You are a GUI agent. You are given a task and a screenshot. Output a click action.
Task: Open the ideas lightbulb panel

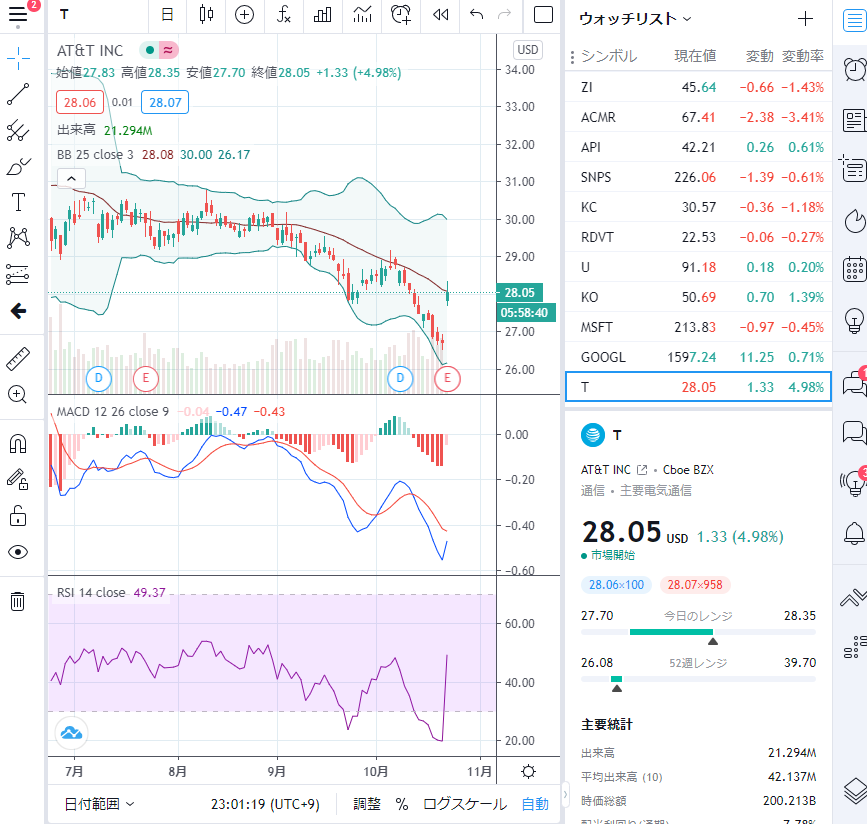(x=854, y=321)
